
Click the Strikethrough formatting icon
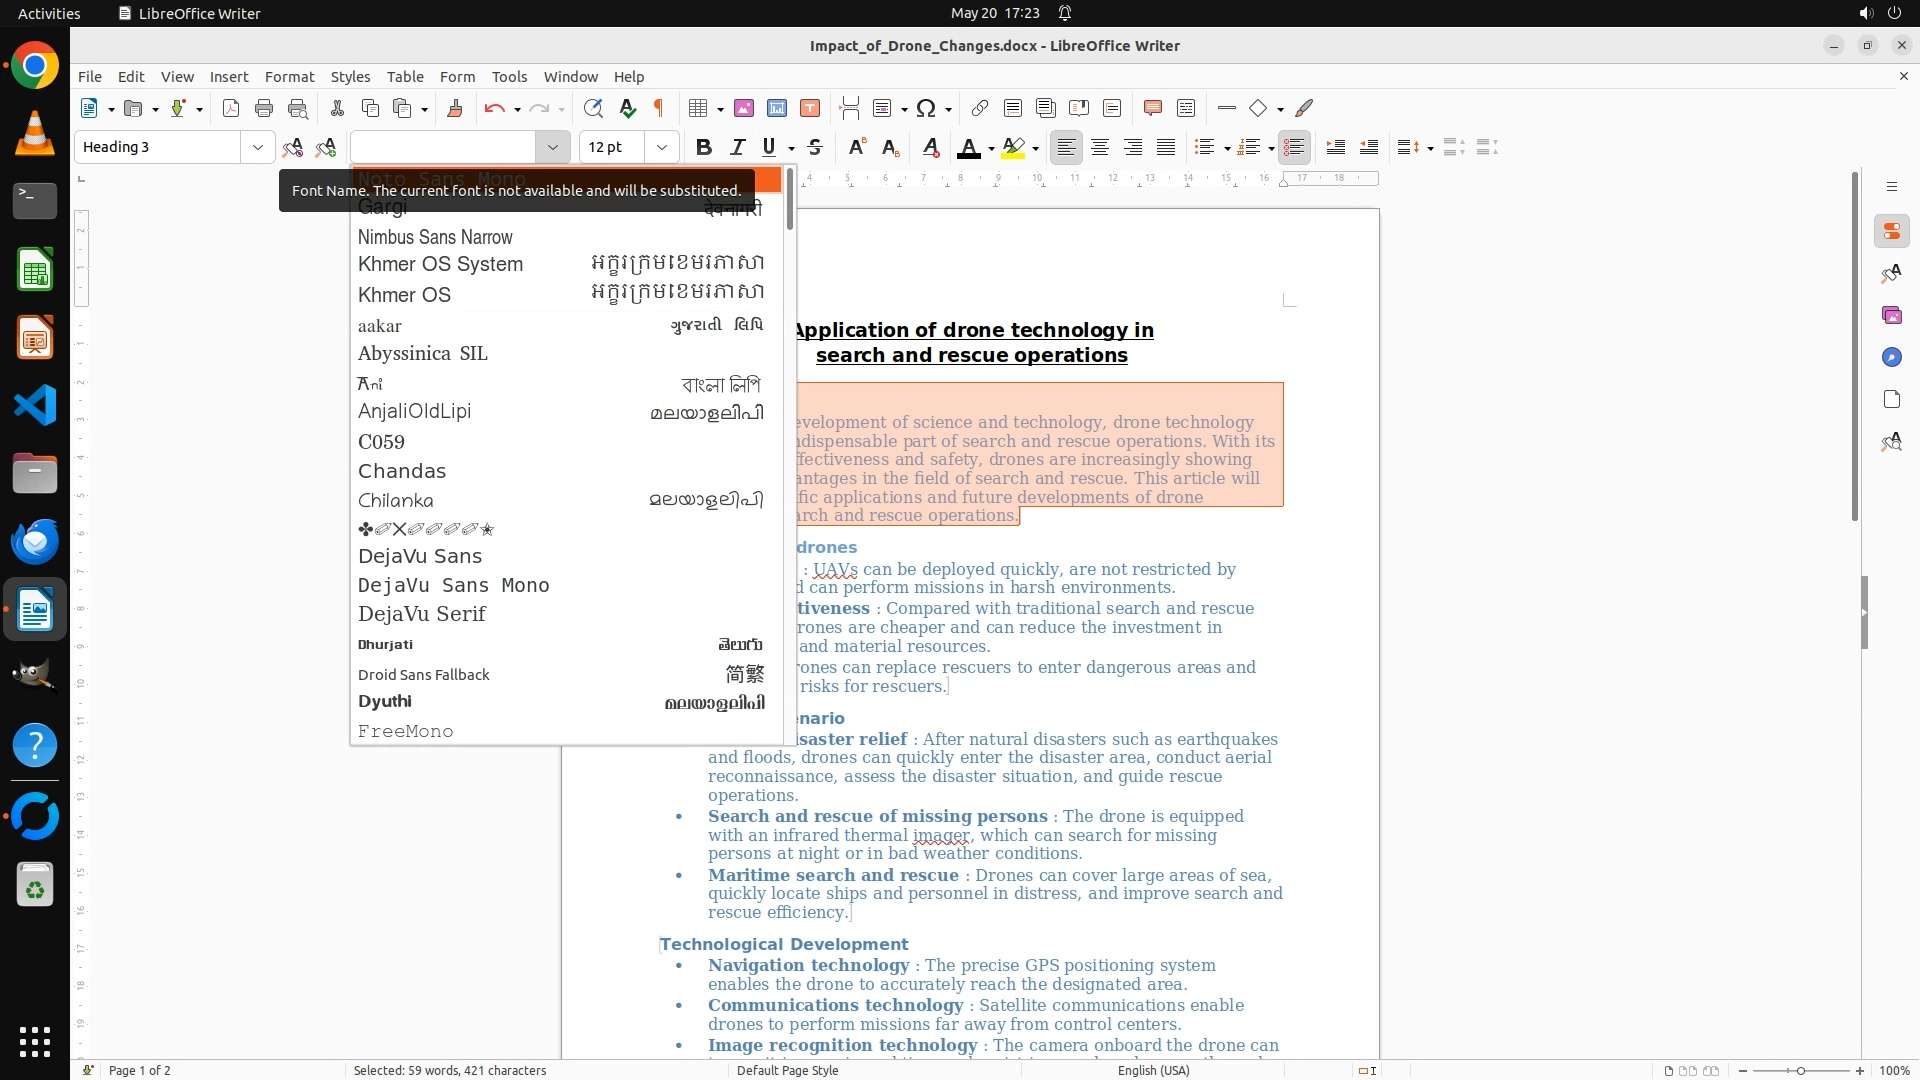coord(815,147)
